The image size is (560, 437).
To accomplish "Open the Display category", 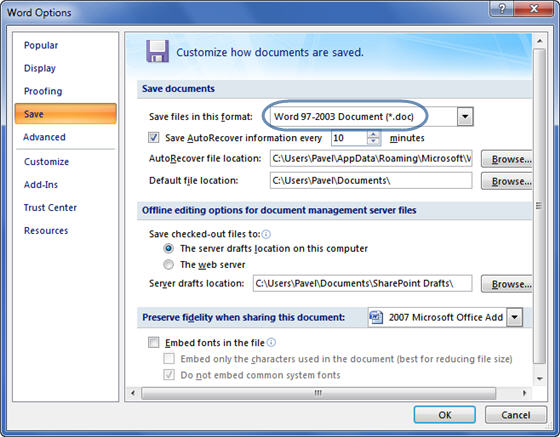I will (40, 68).
